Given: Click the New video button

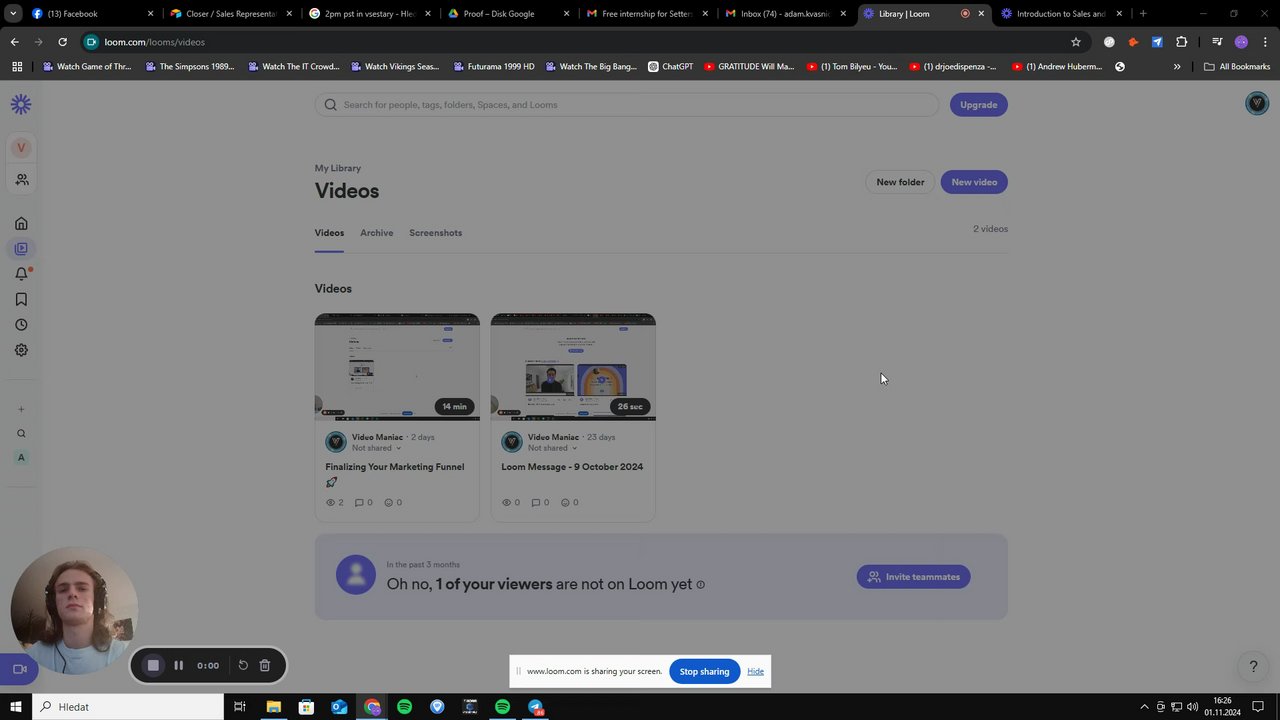Looking at the screenshot, I should [x=974, y=182].
